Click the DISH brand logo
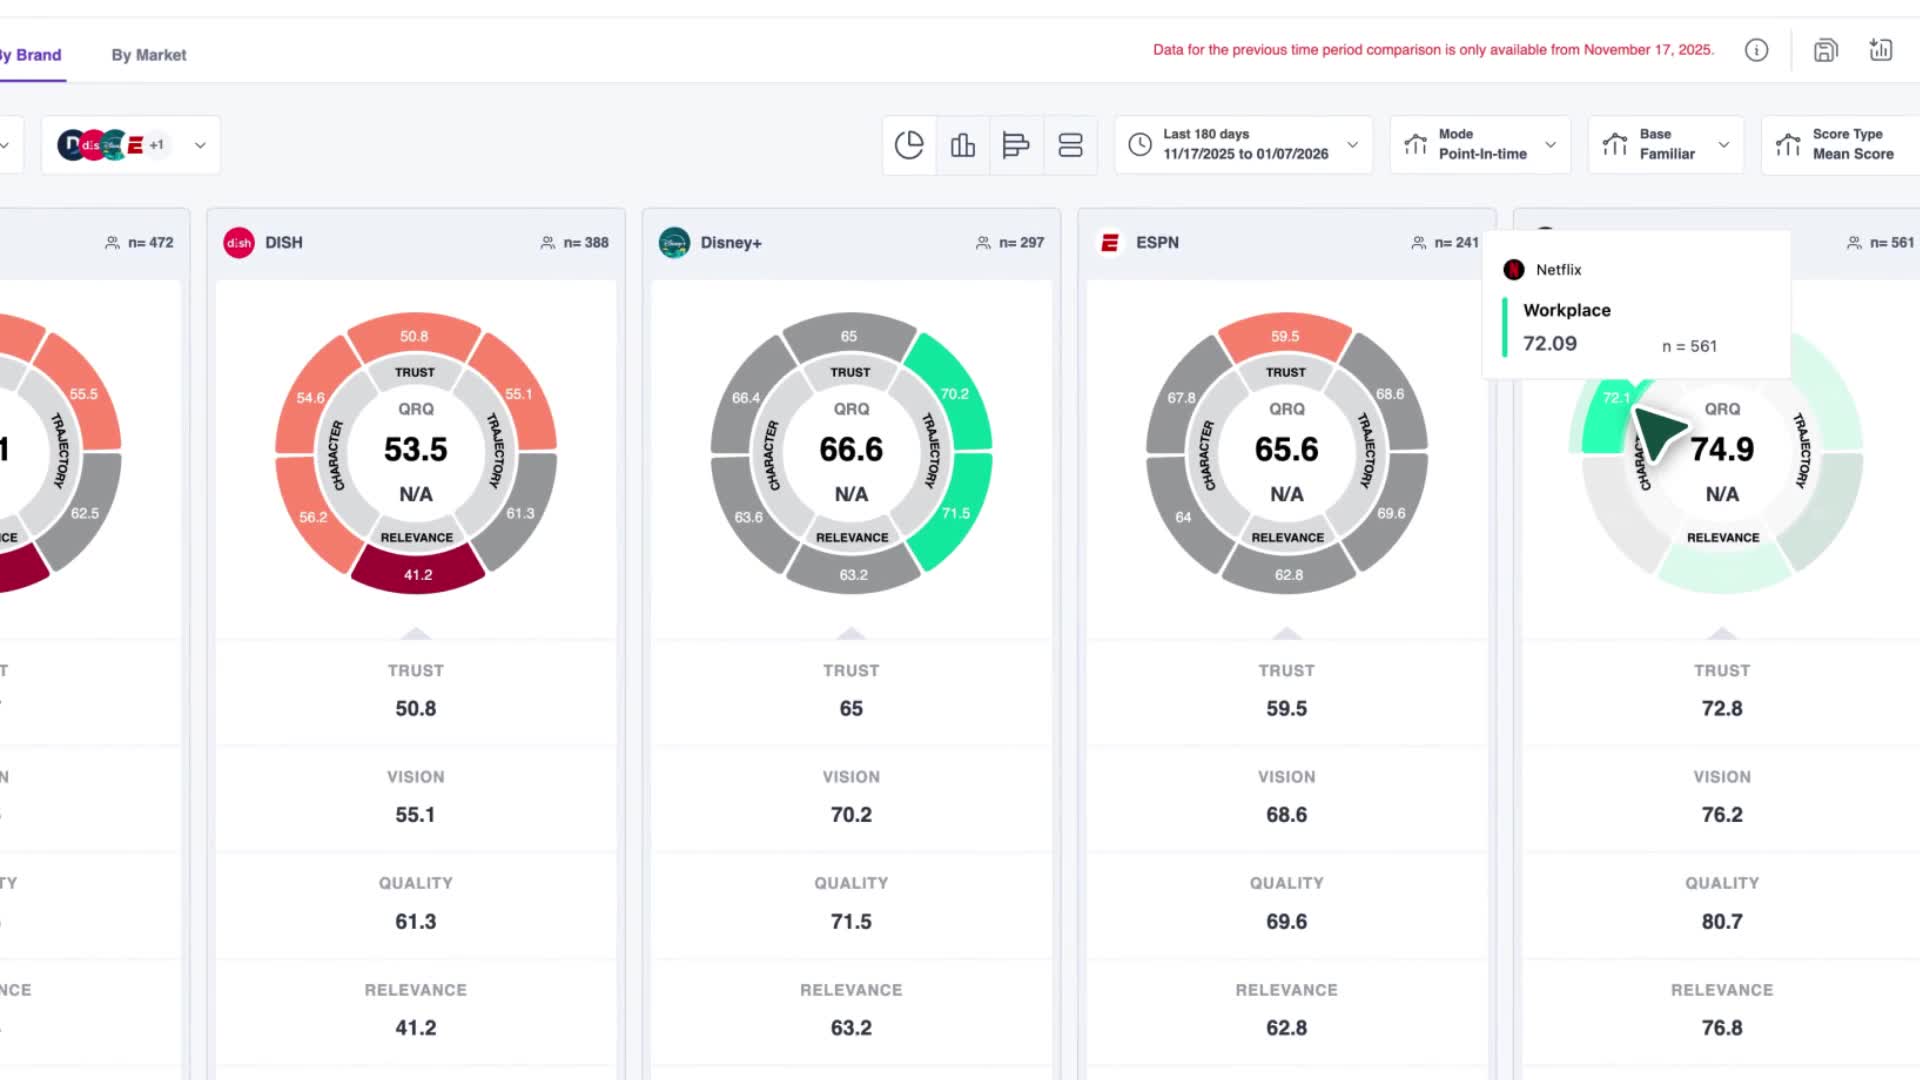The width and height of the screenshot is (1920, 1080). click(239, 243)
